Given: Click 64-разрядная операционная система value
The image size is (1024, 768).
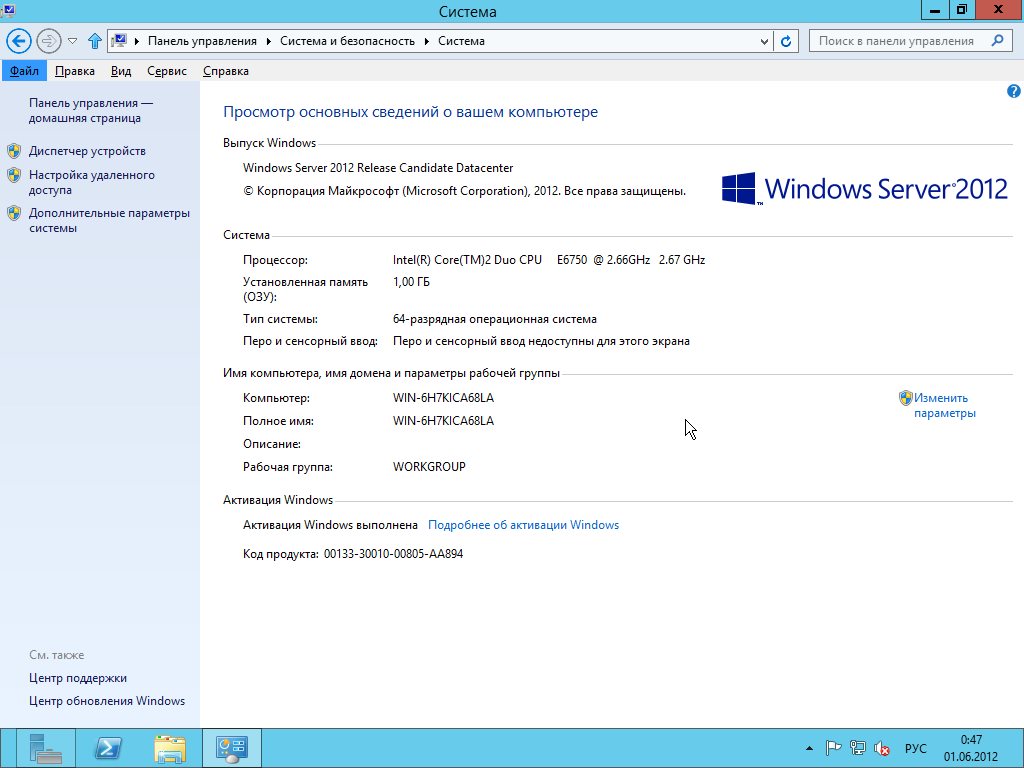Looking at the screenshot, I should click(494, 319).
